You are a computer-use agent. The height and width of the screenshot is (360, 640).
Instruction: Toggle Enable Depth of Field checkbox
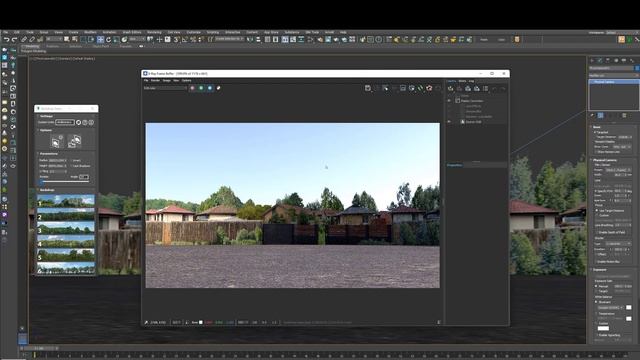point(597,232)
